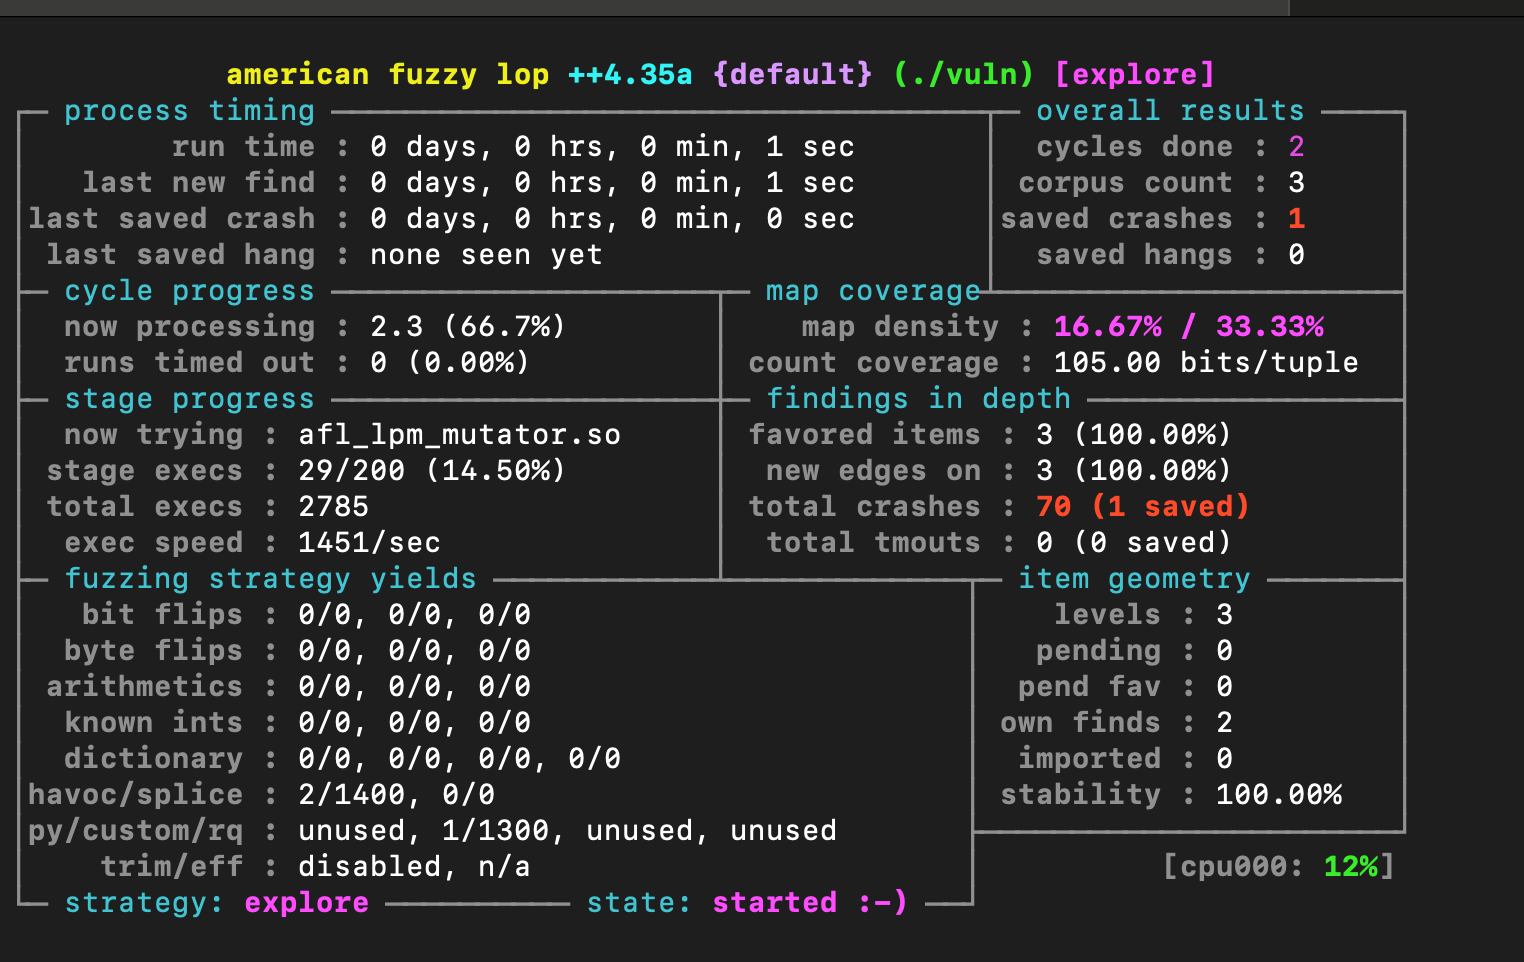Click favored items value '3 (100.00%)'
Screen dimensions: 1524x962
click(x=1134, y=435)
